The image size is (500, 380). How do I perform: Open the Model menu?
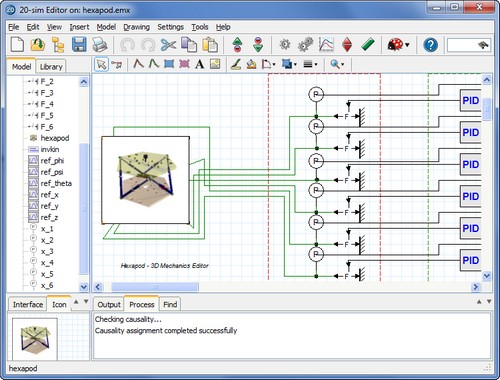click(106, 27)
